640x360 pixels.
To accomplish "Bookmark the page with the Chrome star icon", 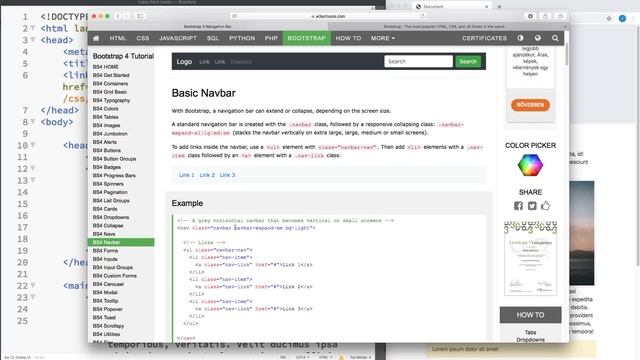I will (x=609, y=18).
